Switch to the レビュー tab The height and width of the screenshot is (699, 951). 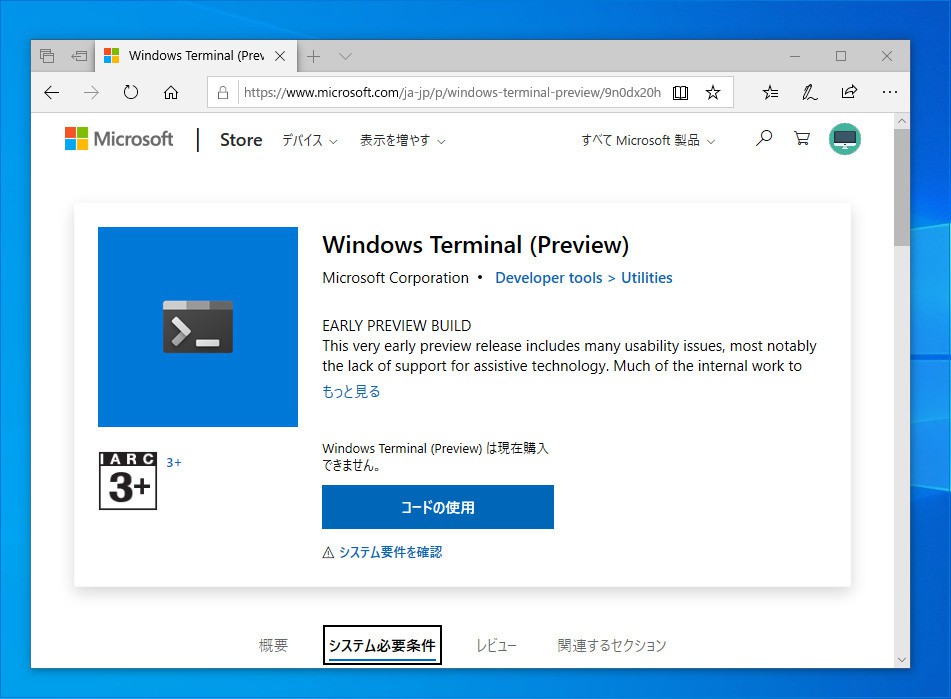[x=496, y=645]
